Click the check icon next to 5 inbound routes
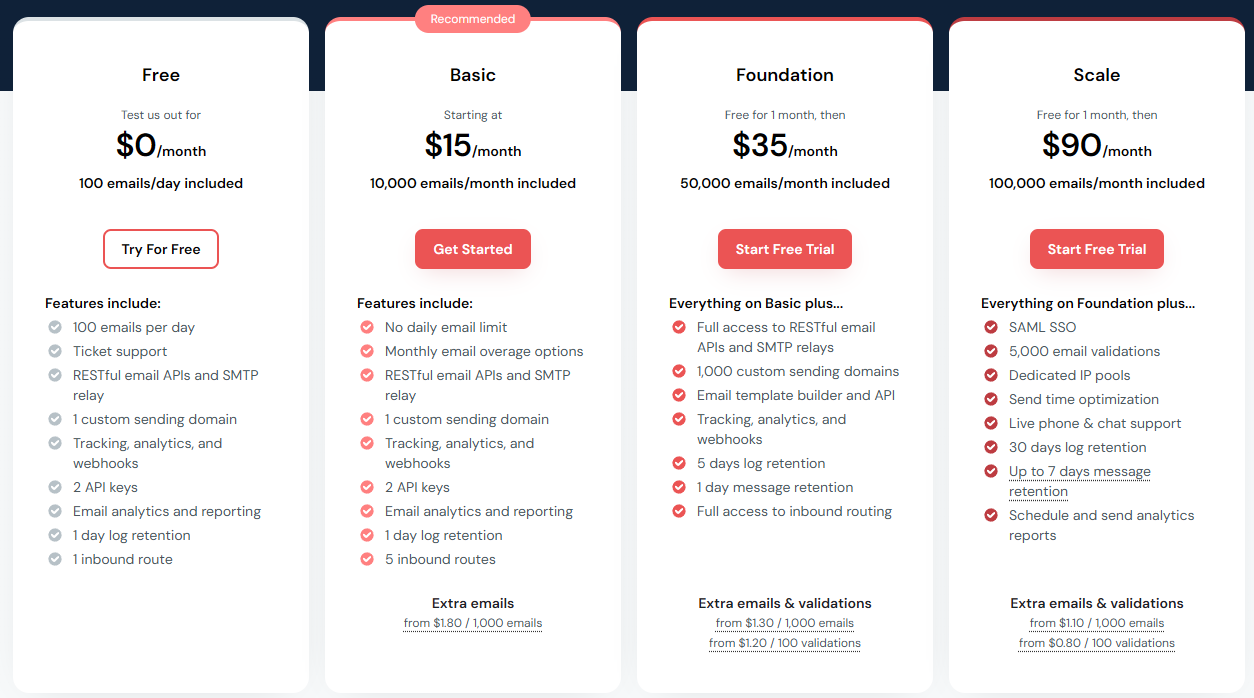 pos(367,559)
